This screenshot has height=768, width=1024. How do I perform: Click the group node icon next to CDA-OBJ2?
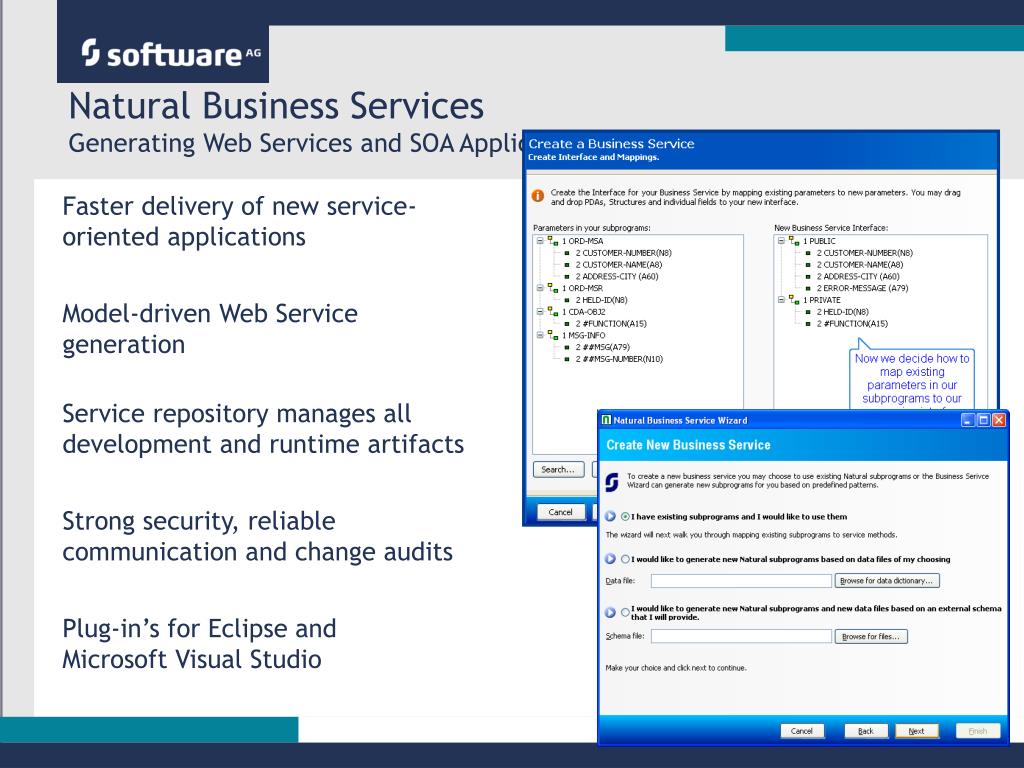pyautogui.click(x=553, y=312)
